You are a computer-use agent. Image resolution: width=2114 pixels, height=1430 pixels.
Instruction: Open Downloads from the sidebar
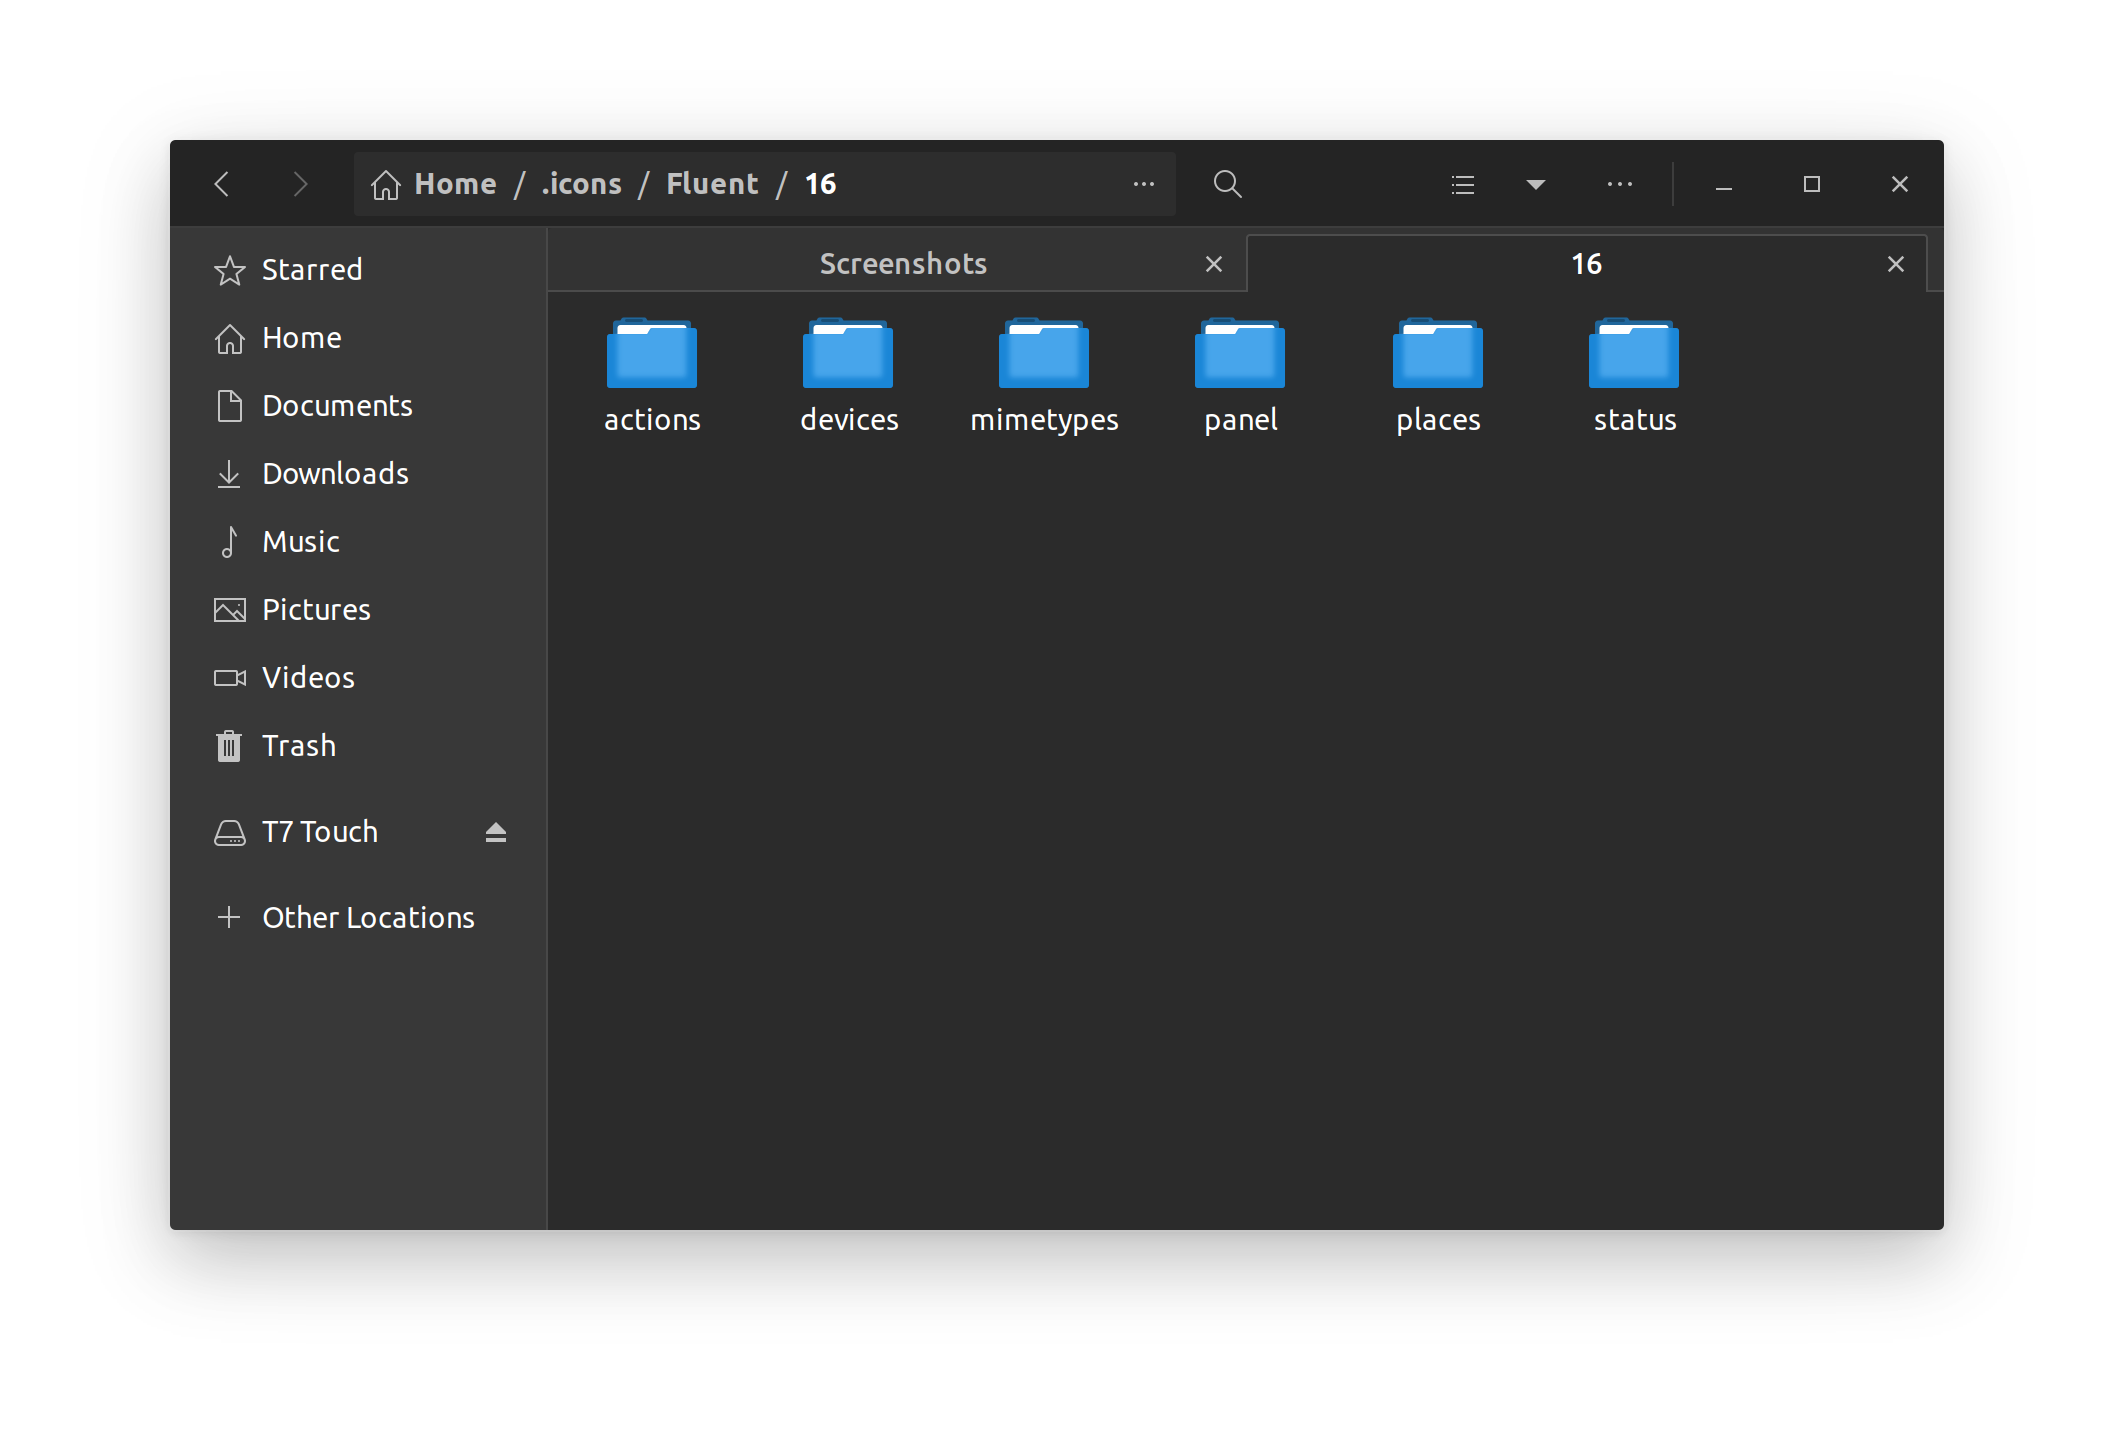[x=334, y=474]
